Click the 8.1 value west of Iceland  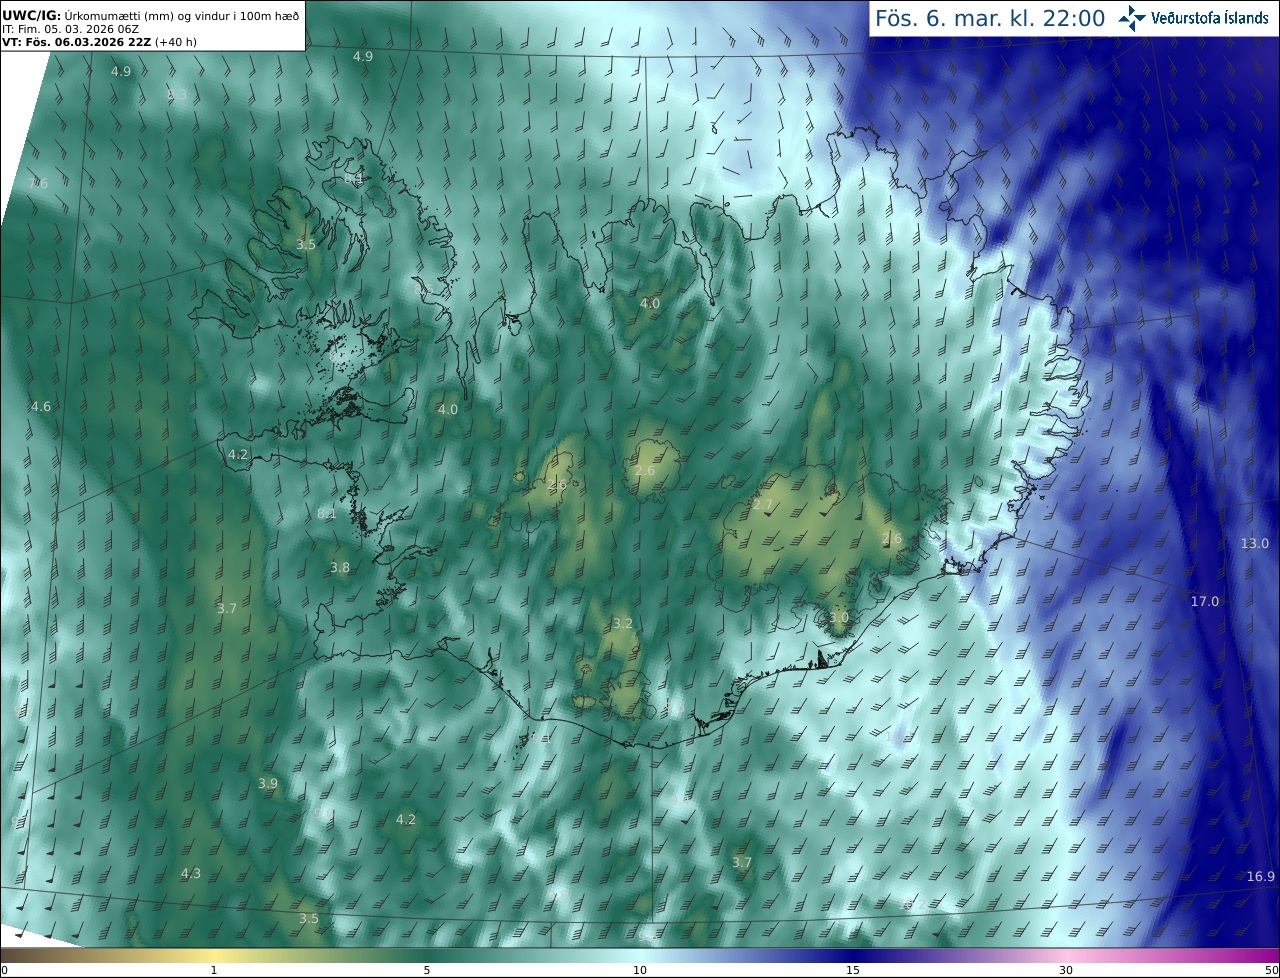click(327, 514)
